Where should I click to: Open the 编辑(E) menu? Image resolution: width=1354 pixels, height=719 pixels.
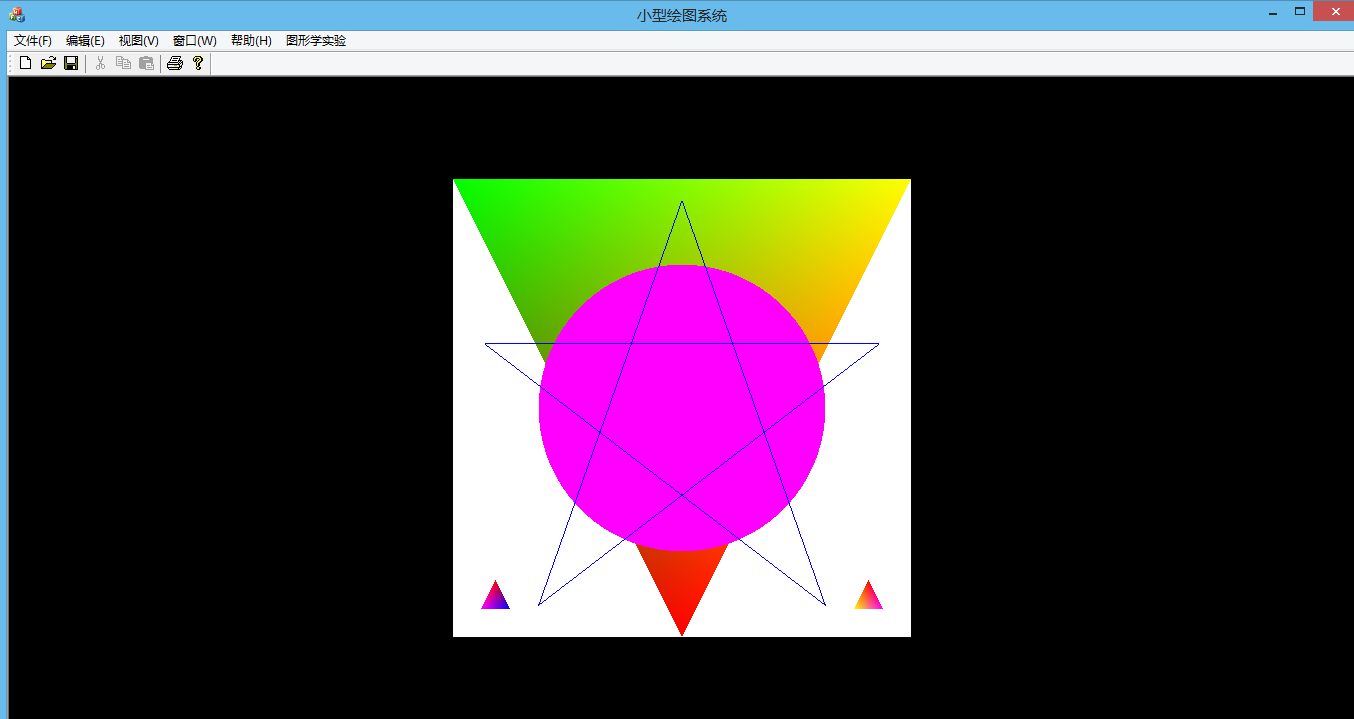pyautogui.click(x=85, y=41)
